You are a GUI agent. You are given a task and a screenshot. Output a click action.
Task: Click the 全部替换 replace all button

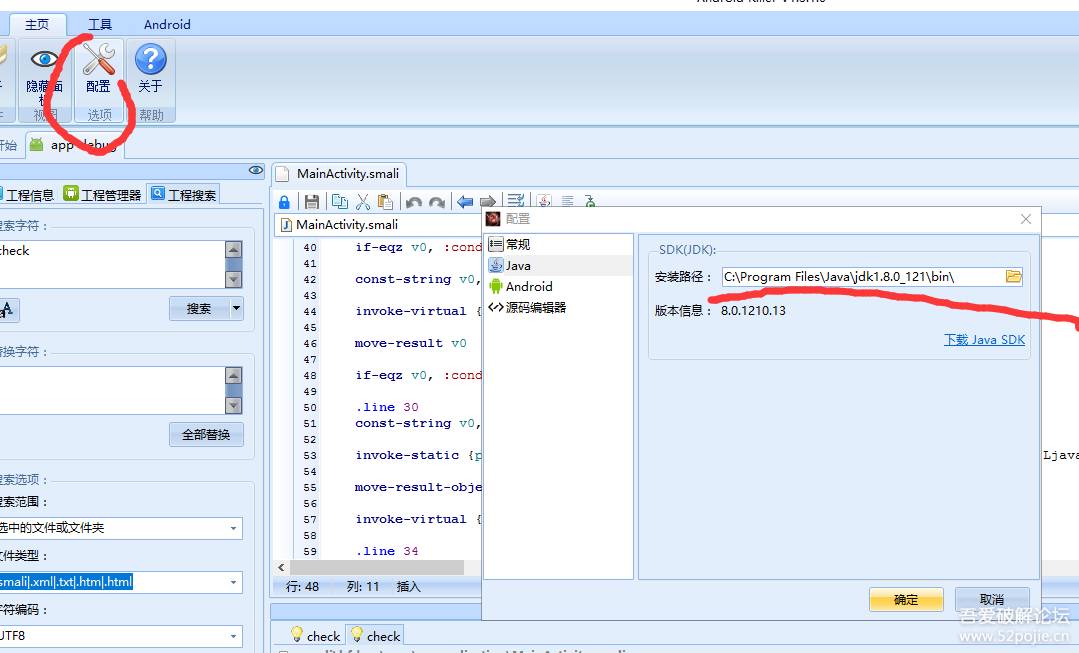[x=206, y=435]
